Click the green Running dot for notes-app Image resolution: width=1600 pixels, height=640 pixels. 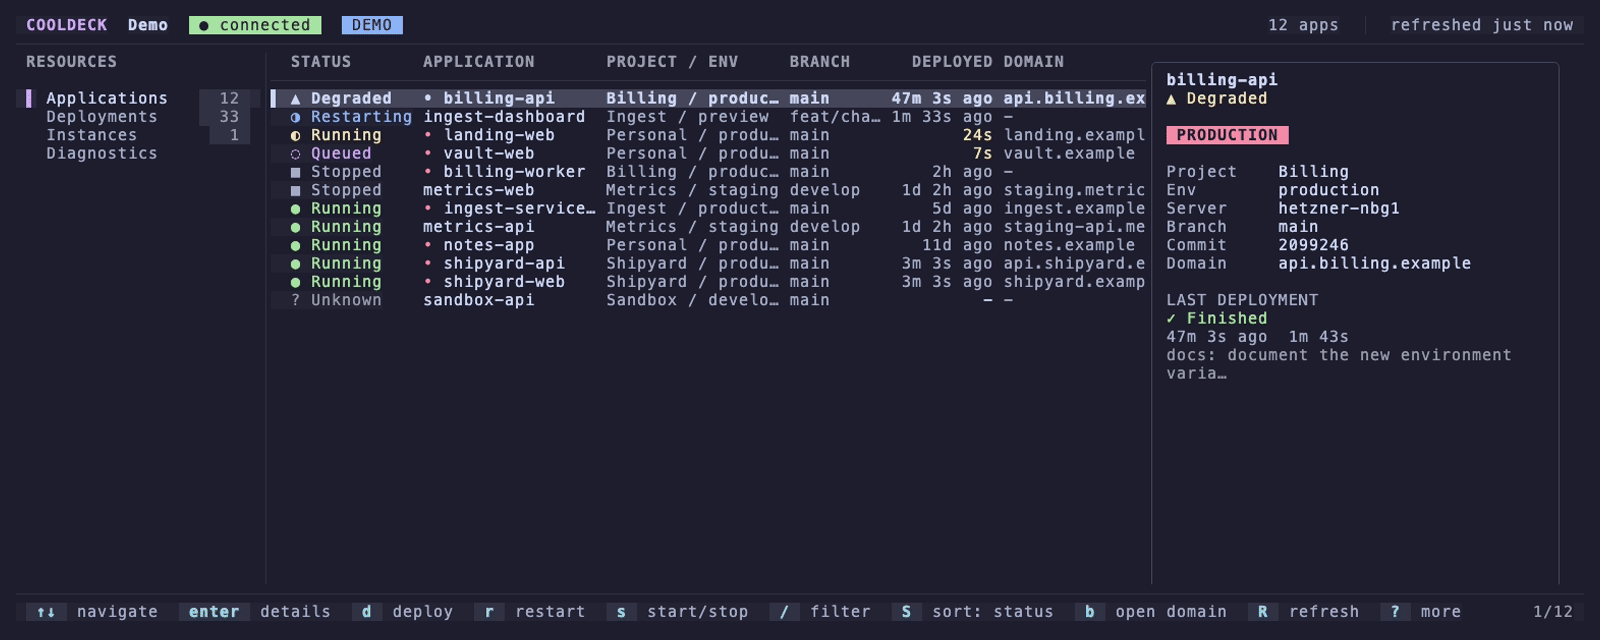coord(295,246)
